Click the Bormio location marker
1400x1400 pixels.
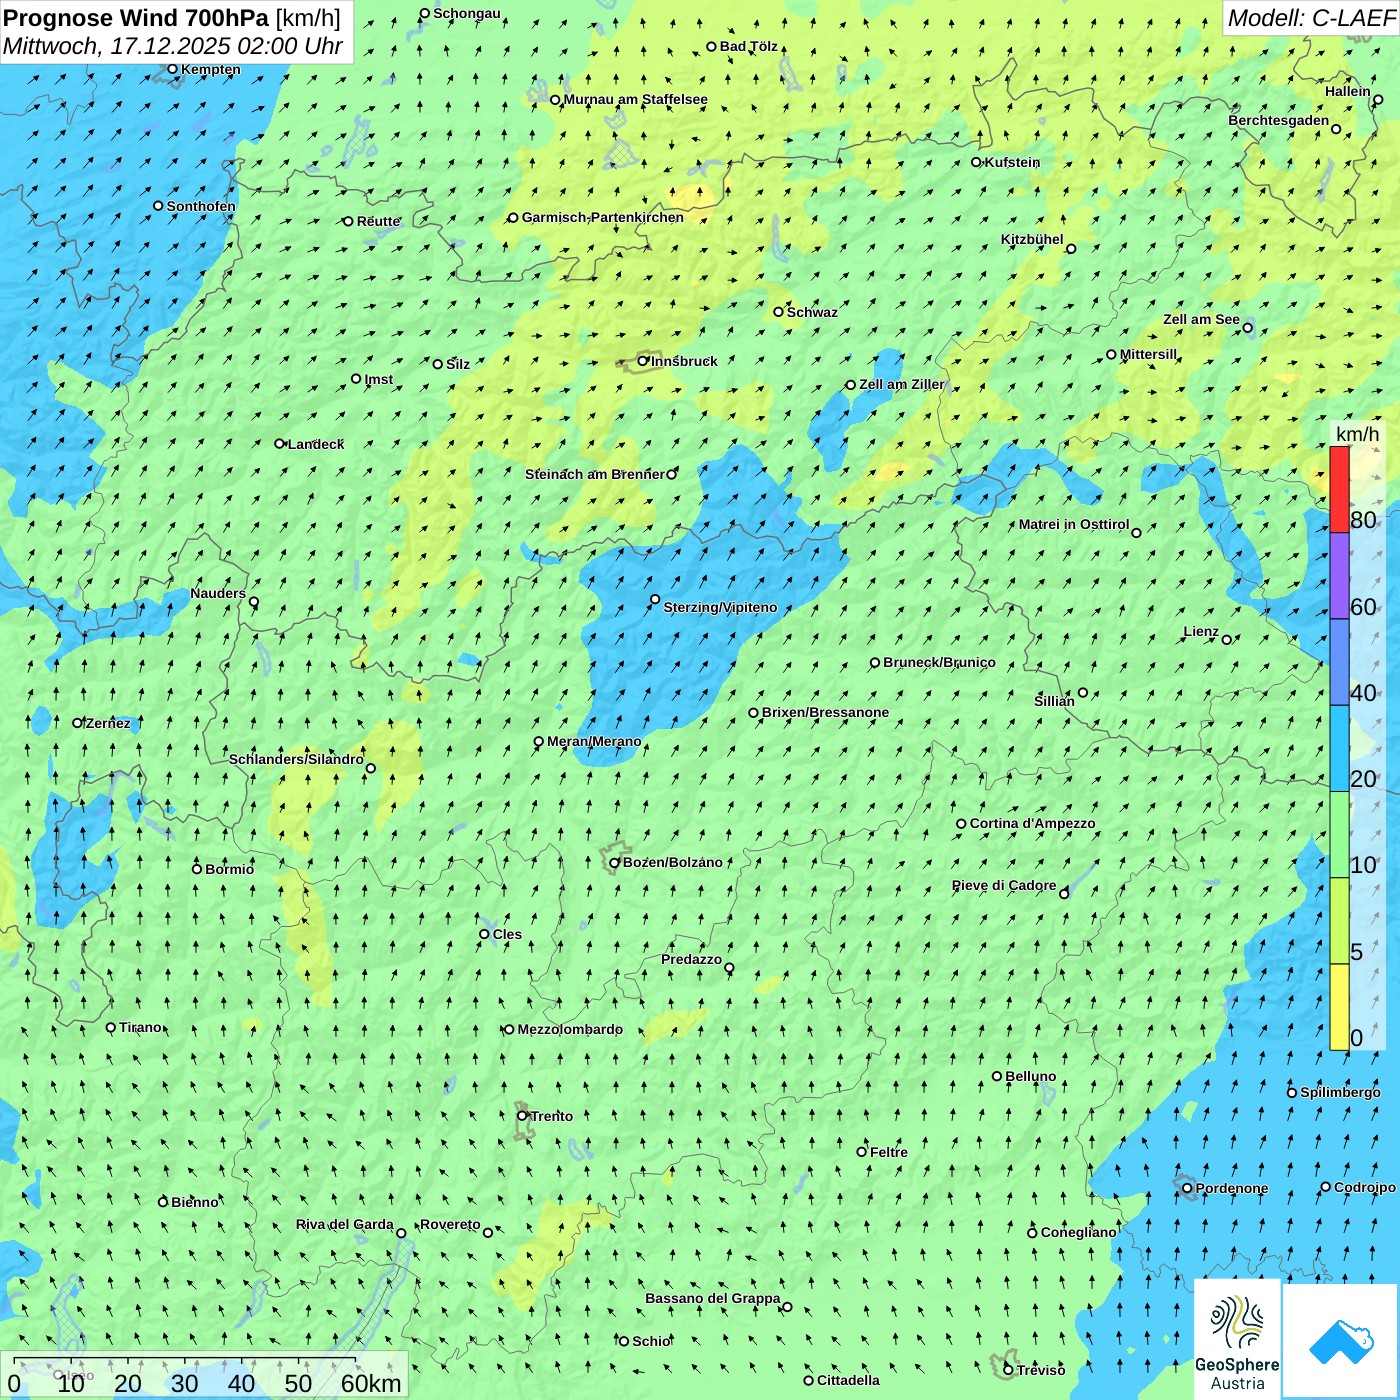tap(197, 869)
